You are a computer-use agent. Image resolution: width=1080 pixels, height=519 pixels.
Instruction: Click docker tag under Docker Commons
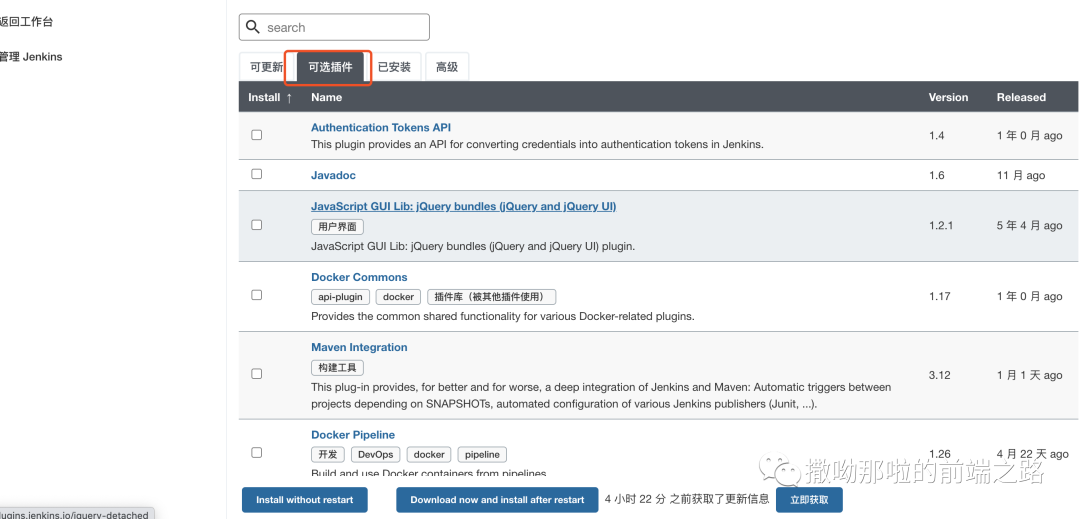click(x=398, y=297)
